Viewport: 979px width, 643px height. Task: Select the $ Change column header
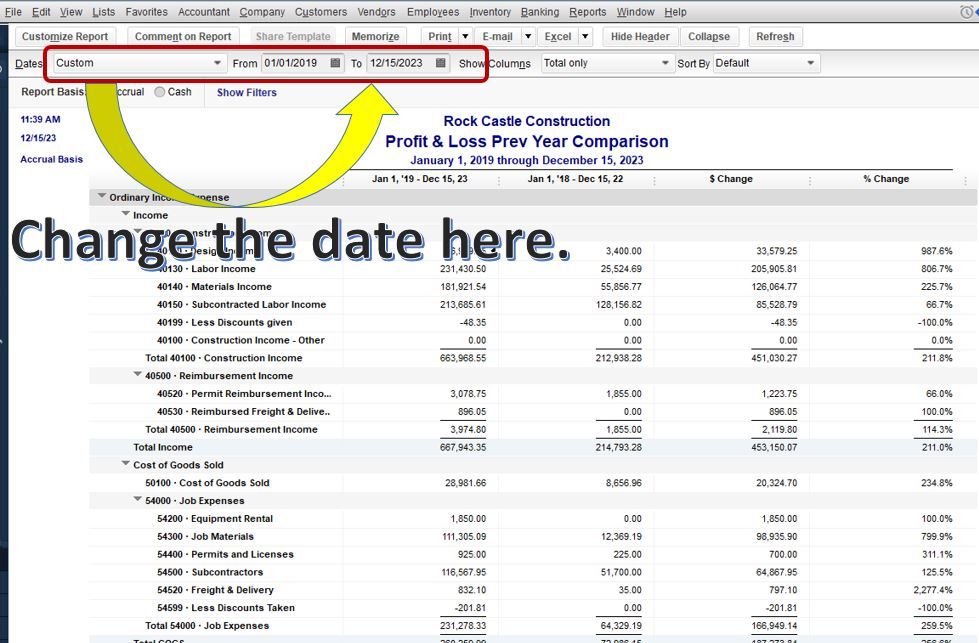(731, 179)
